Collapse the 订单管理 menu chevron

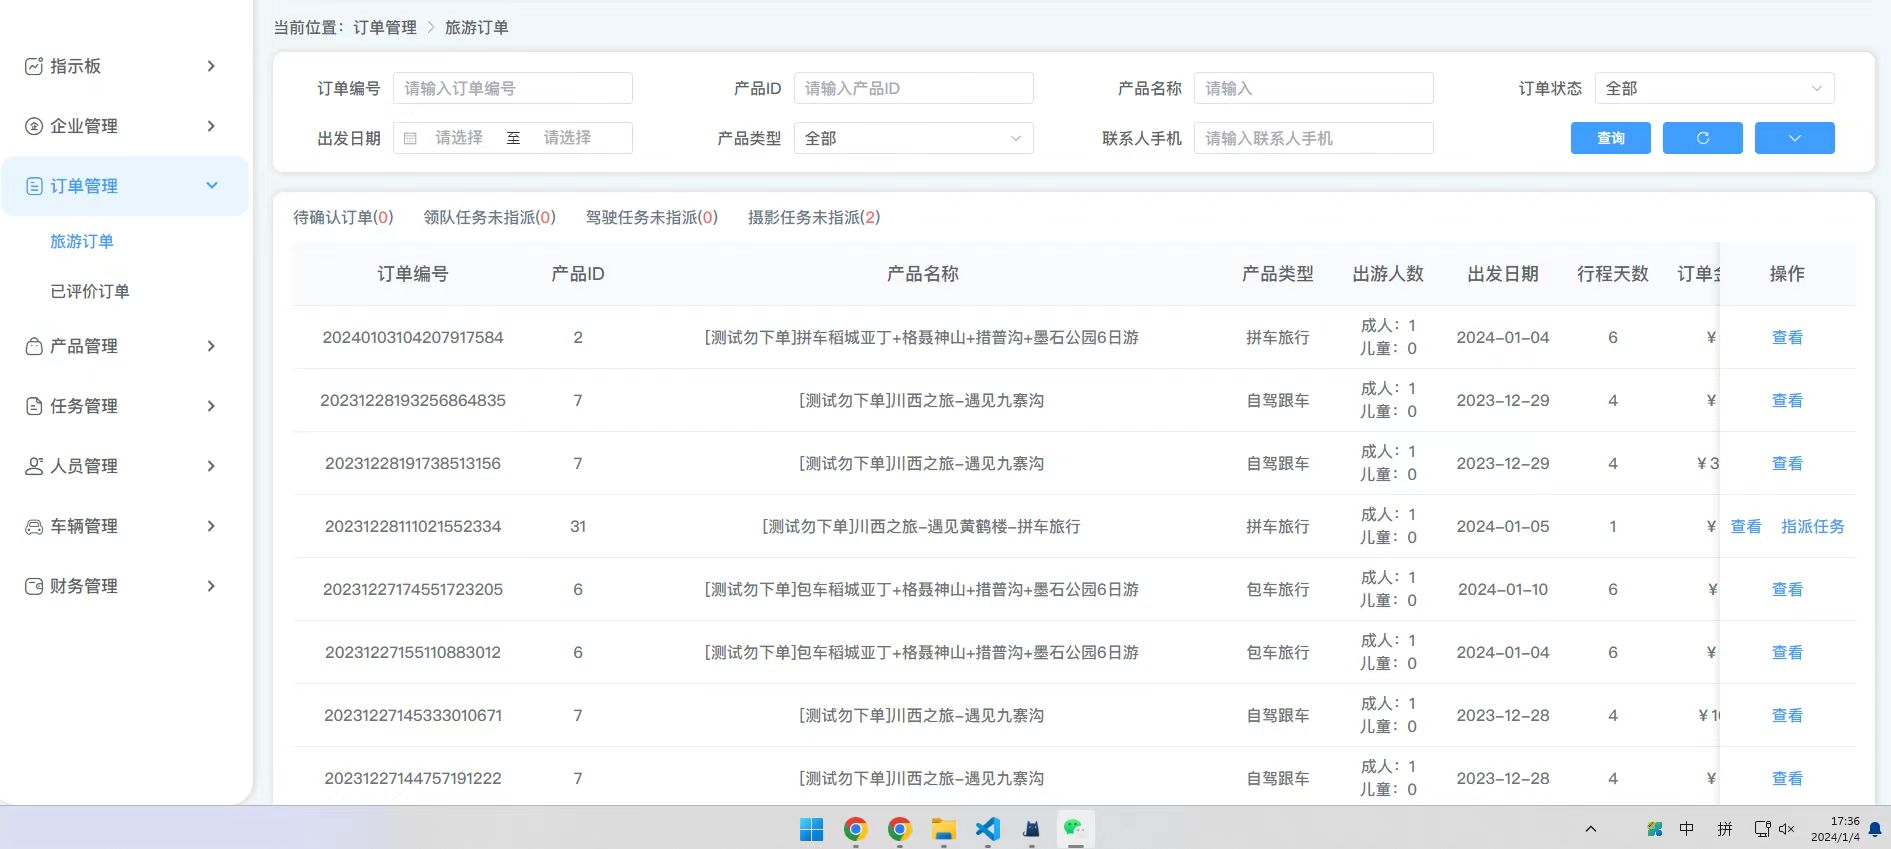pyautogui.click(x=211, y=186)
